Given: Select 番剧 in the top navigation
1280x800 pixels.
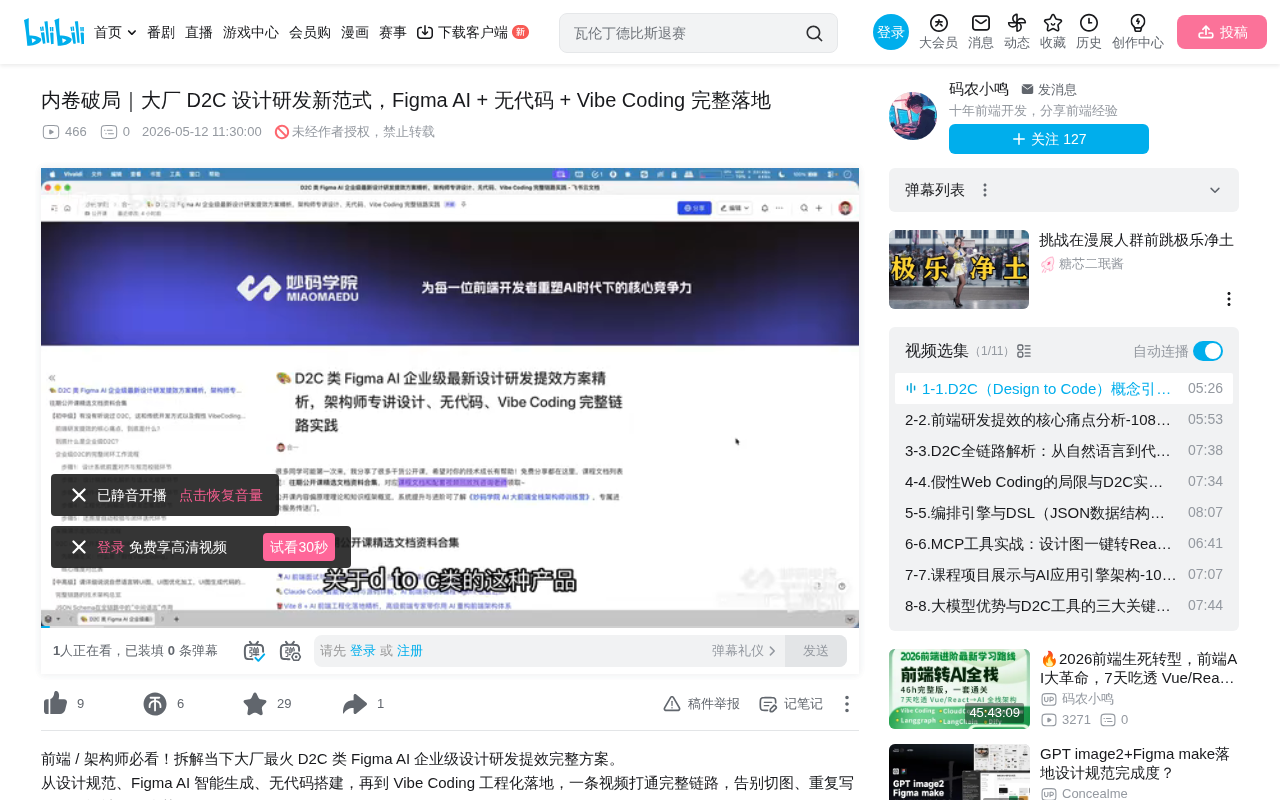Looking at the screenshot, I should [x=161, y=32].
